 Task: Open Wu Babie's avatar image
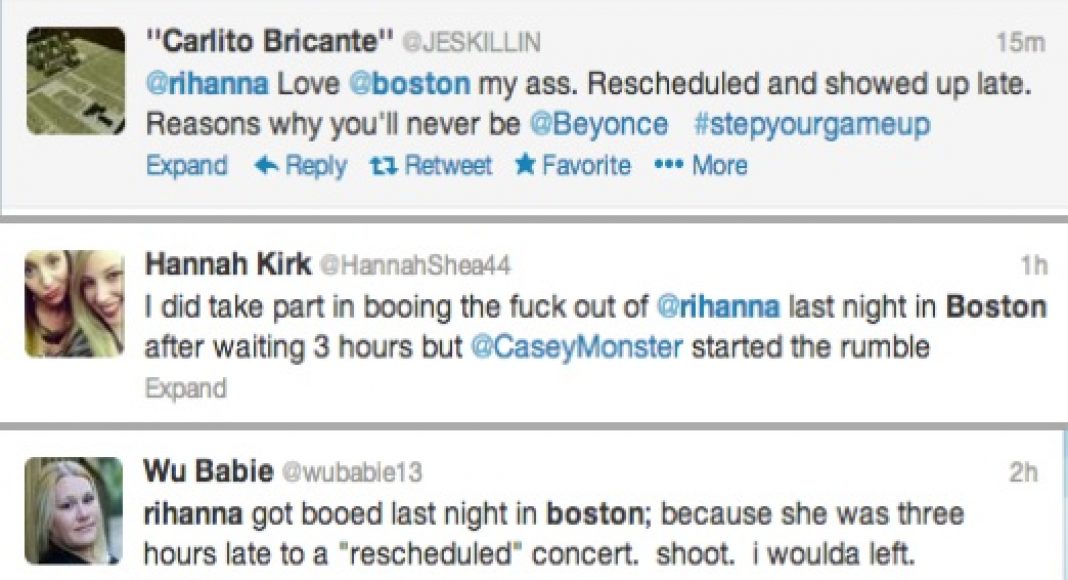[74, 510]
